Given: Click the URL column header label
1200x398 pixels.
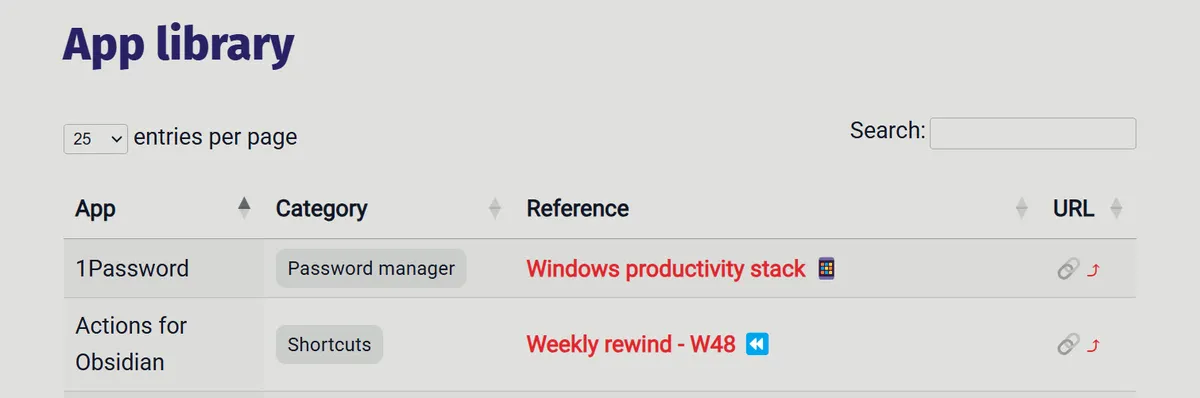Looking at the screenshot, I should [1073, 208].
